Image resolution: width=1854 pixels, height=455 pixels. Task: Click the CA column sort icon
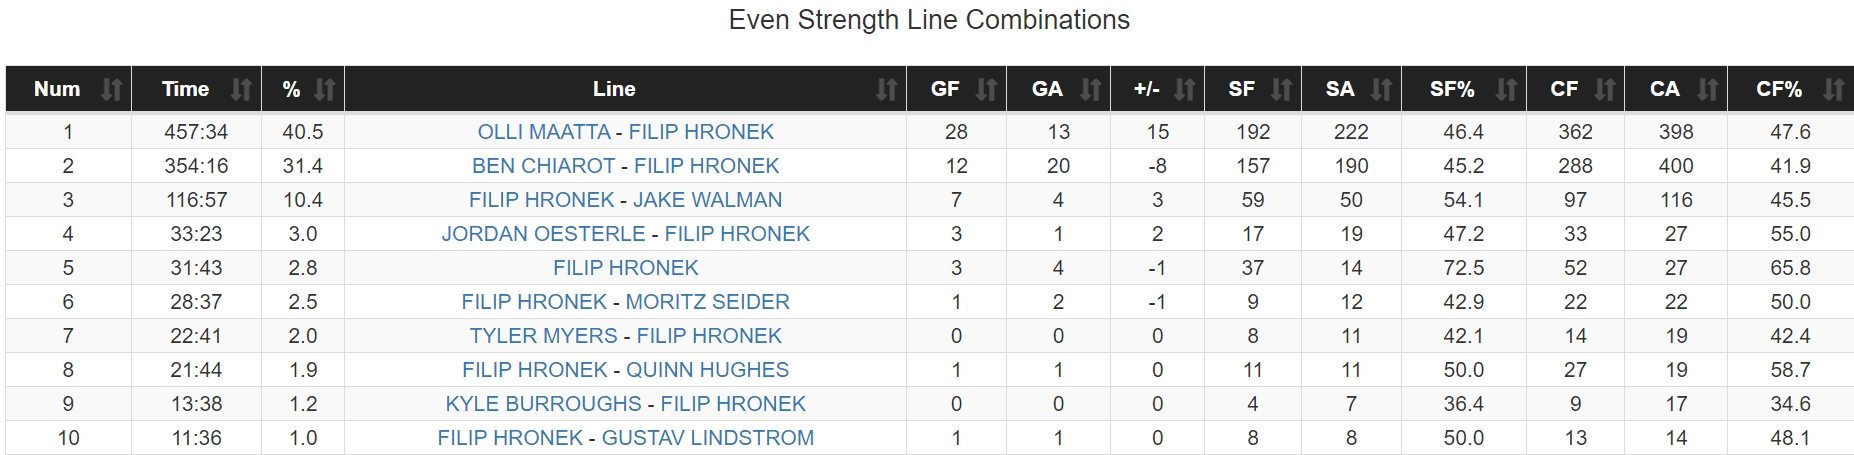pyautogui.click(x=1707, y=90)
